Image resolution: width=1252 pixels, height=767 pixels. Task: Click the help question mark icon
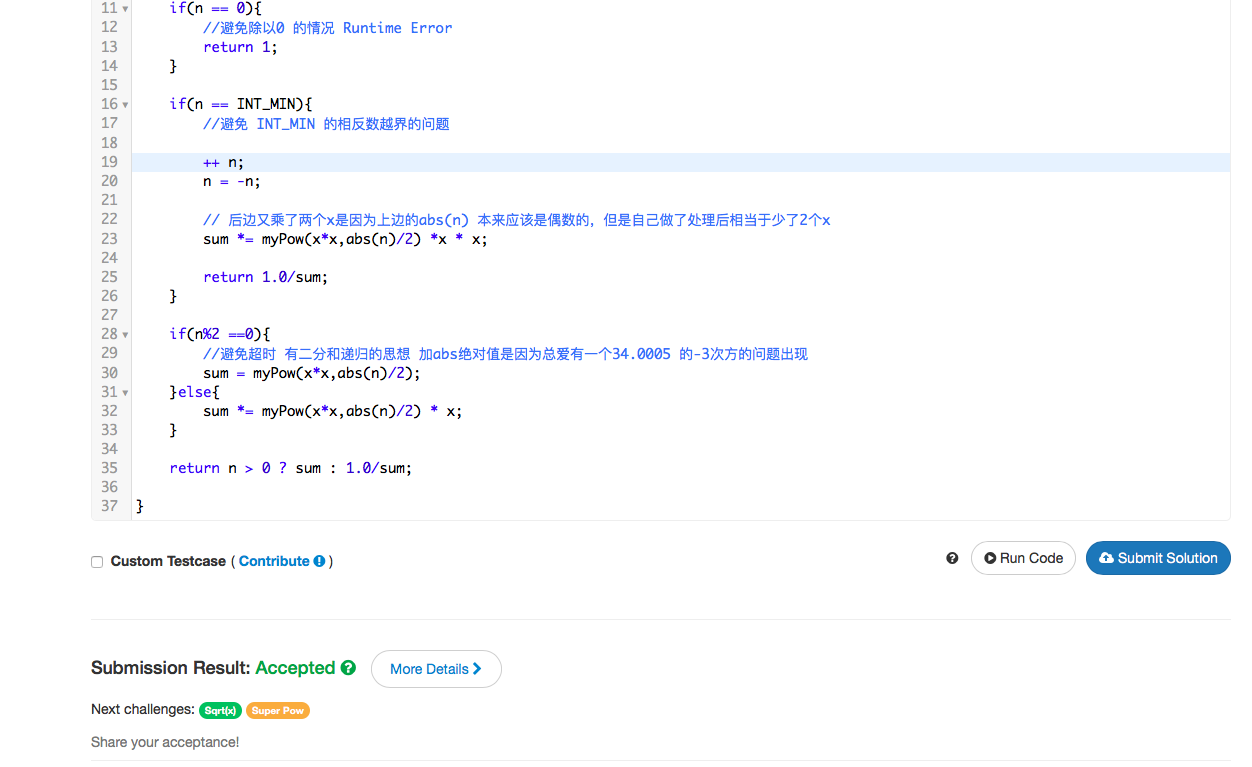952,558
